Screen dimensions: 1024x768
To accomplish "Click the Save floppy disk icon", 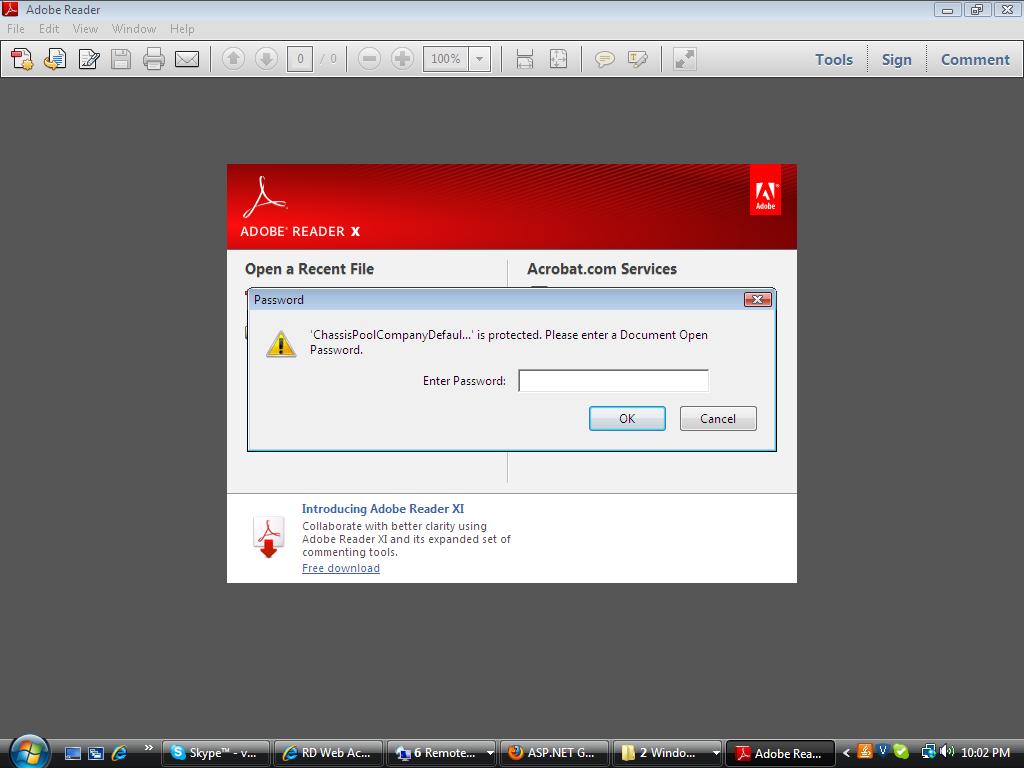I will click(121, 59).
